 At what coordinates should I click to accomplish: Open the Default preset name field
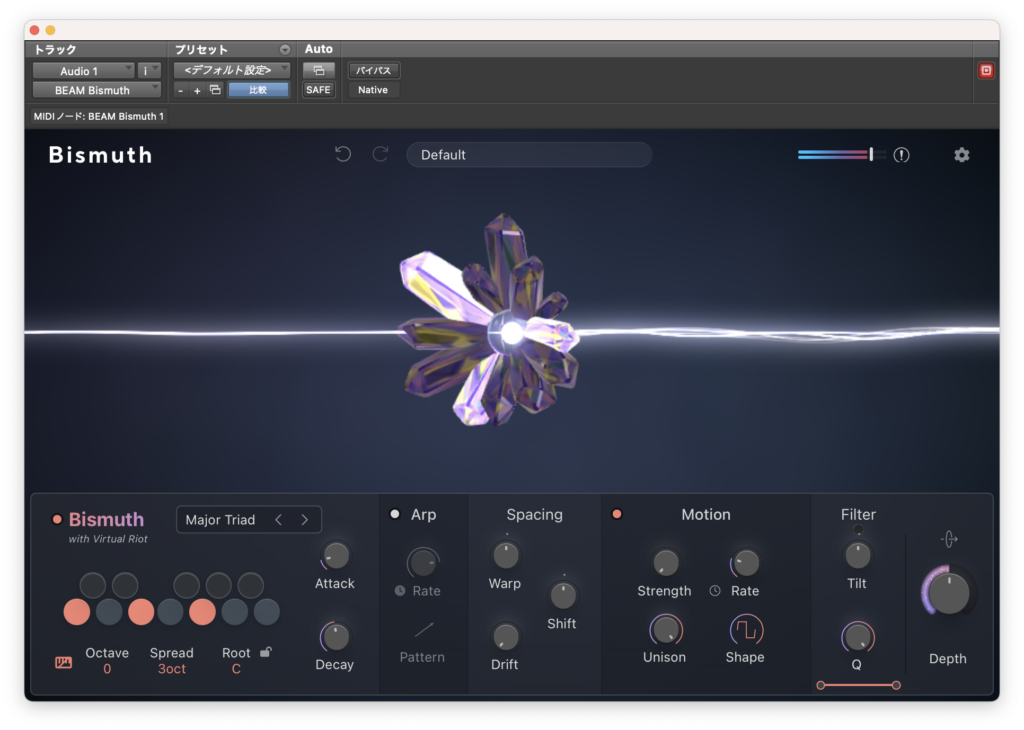[529, 155]
